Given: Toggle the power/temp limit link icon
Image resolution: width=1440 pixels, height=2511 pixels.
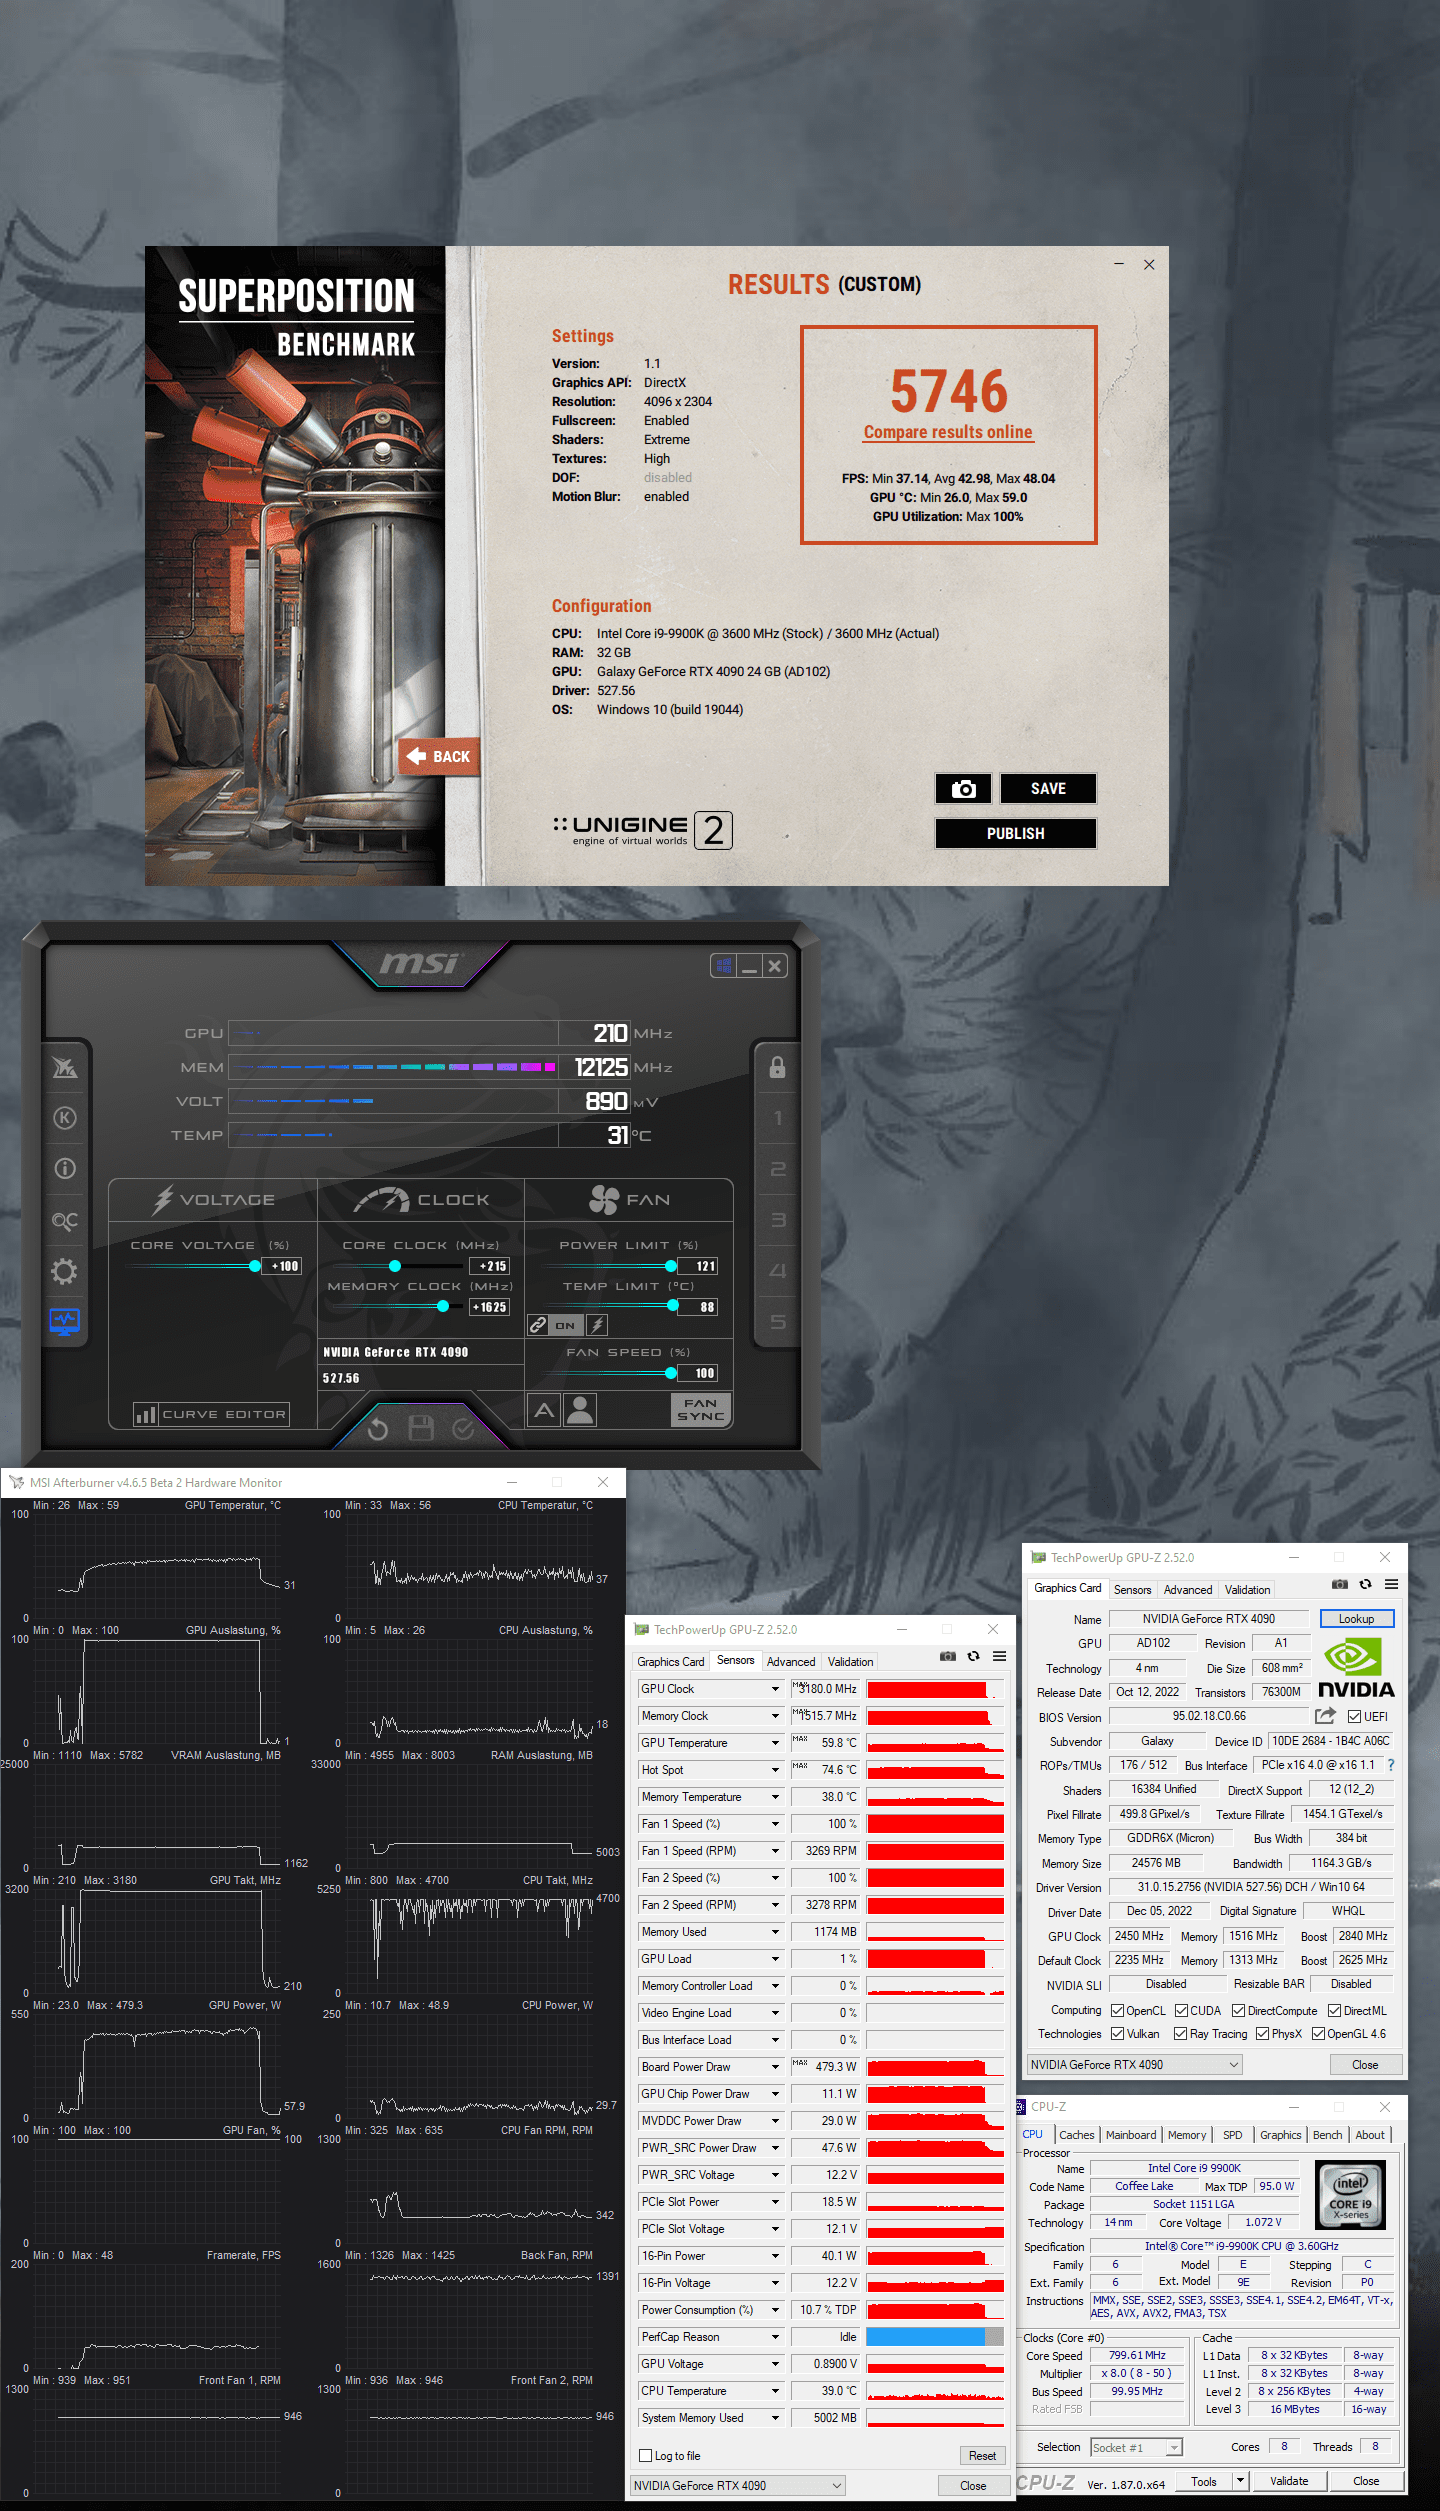Looking at the screenshot, I should pos(538,1325).
